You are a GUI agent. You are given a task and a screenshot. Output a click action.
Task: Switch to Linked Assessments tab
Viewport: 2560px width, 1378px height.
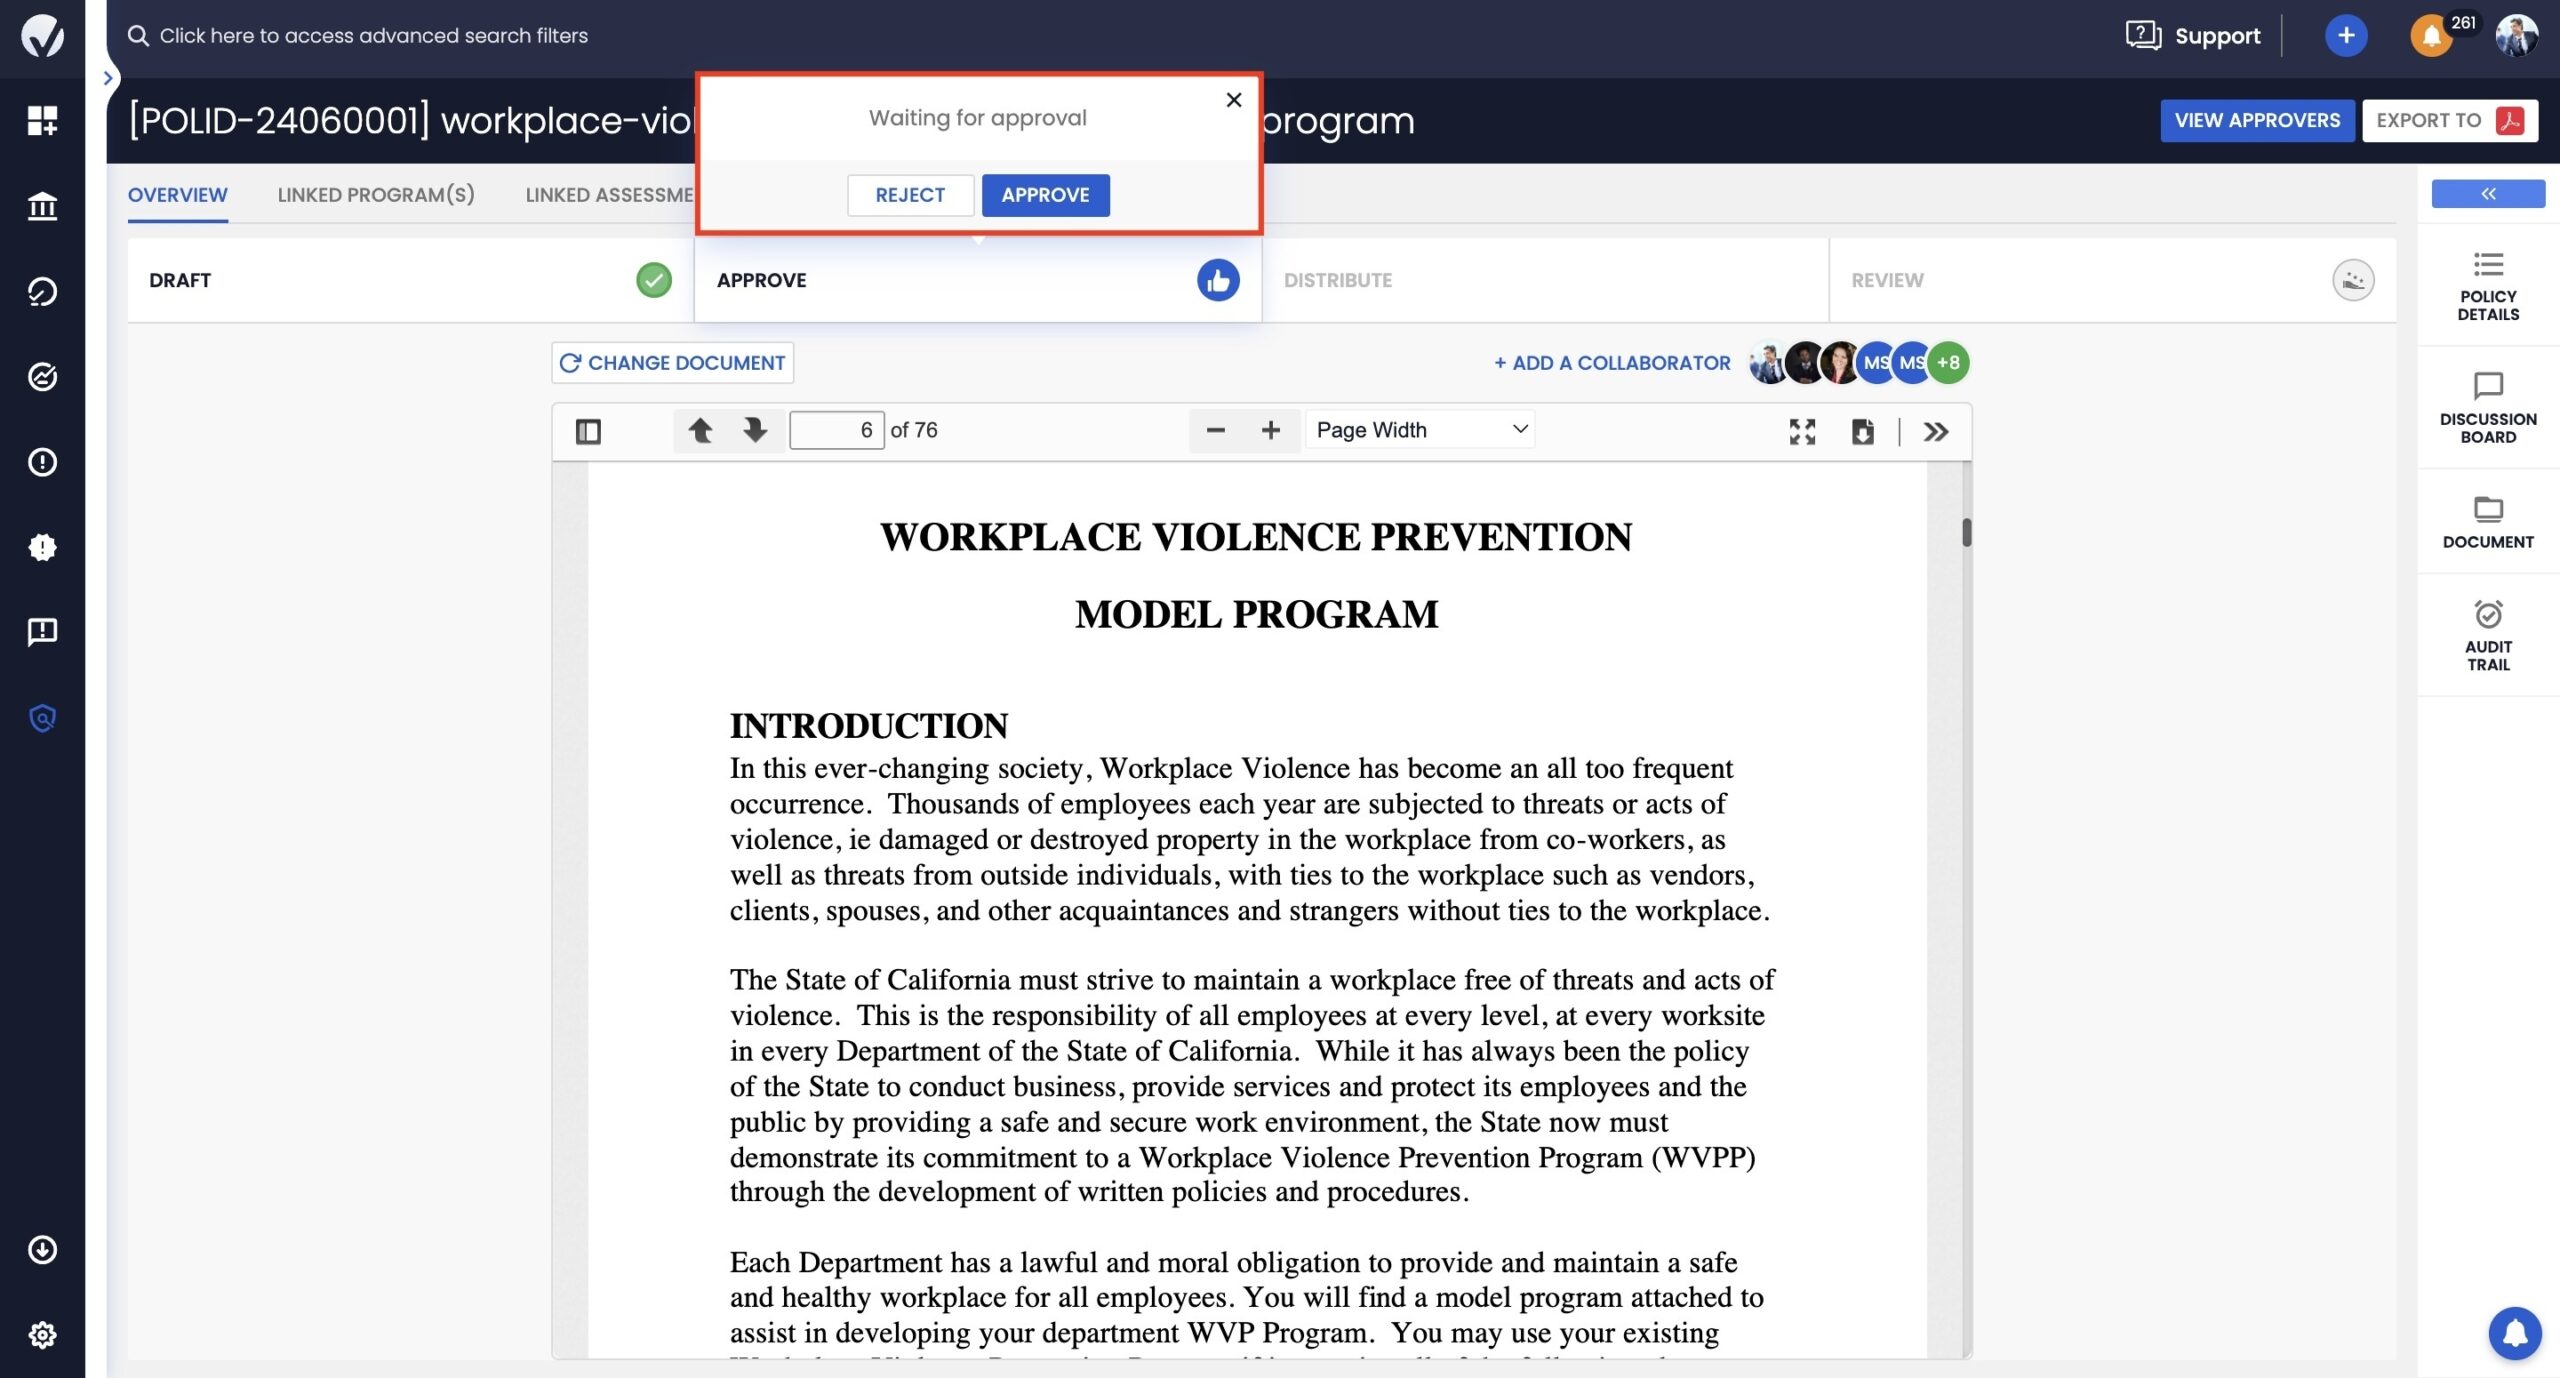tap(610, 195)
